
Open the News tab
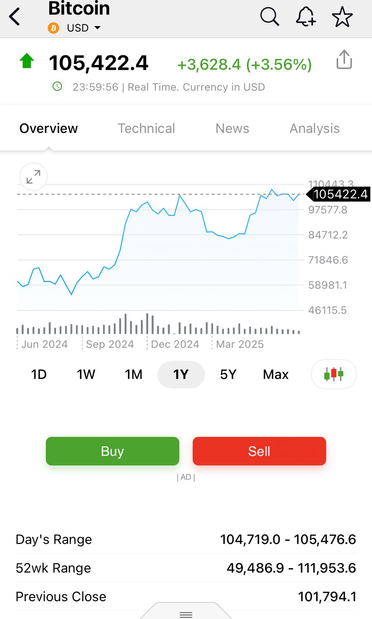(232, 128)
